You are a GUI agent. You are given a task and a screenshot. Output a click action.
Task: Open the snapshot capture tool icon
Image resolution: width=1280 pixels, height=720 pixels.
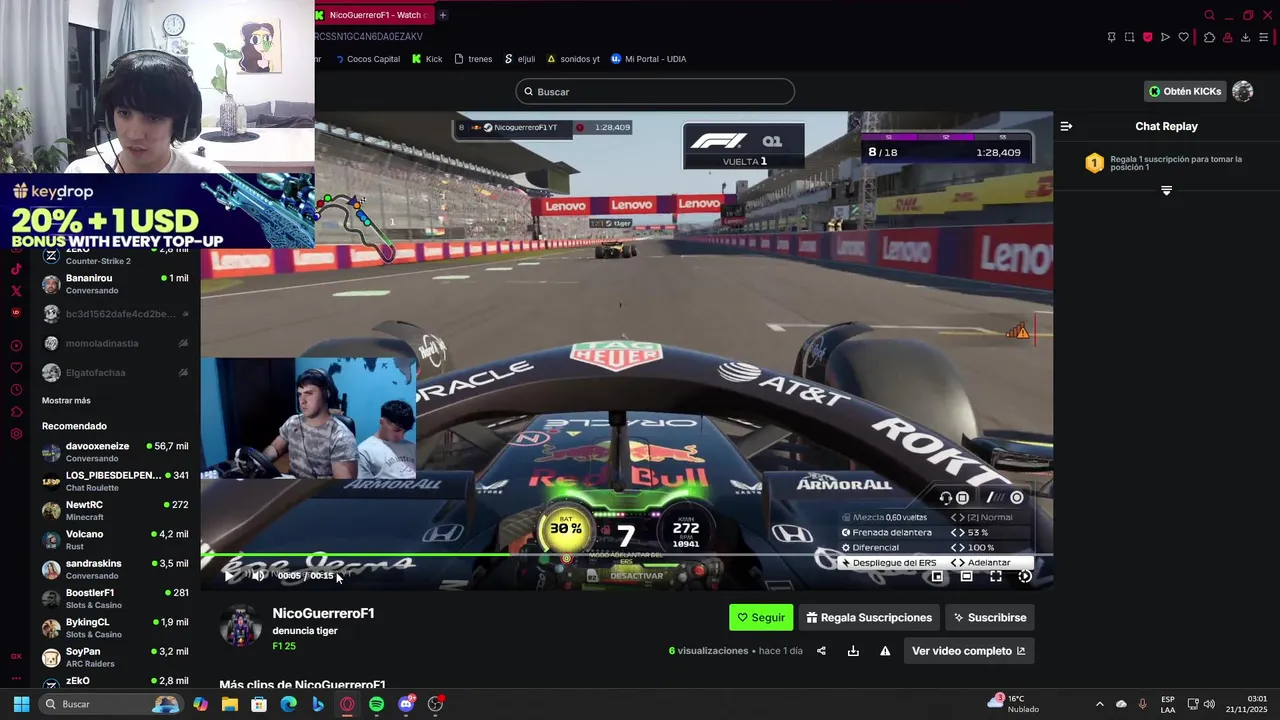[1129, 37]
